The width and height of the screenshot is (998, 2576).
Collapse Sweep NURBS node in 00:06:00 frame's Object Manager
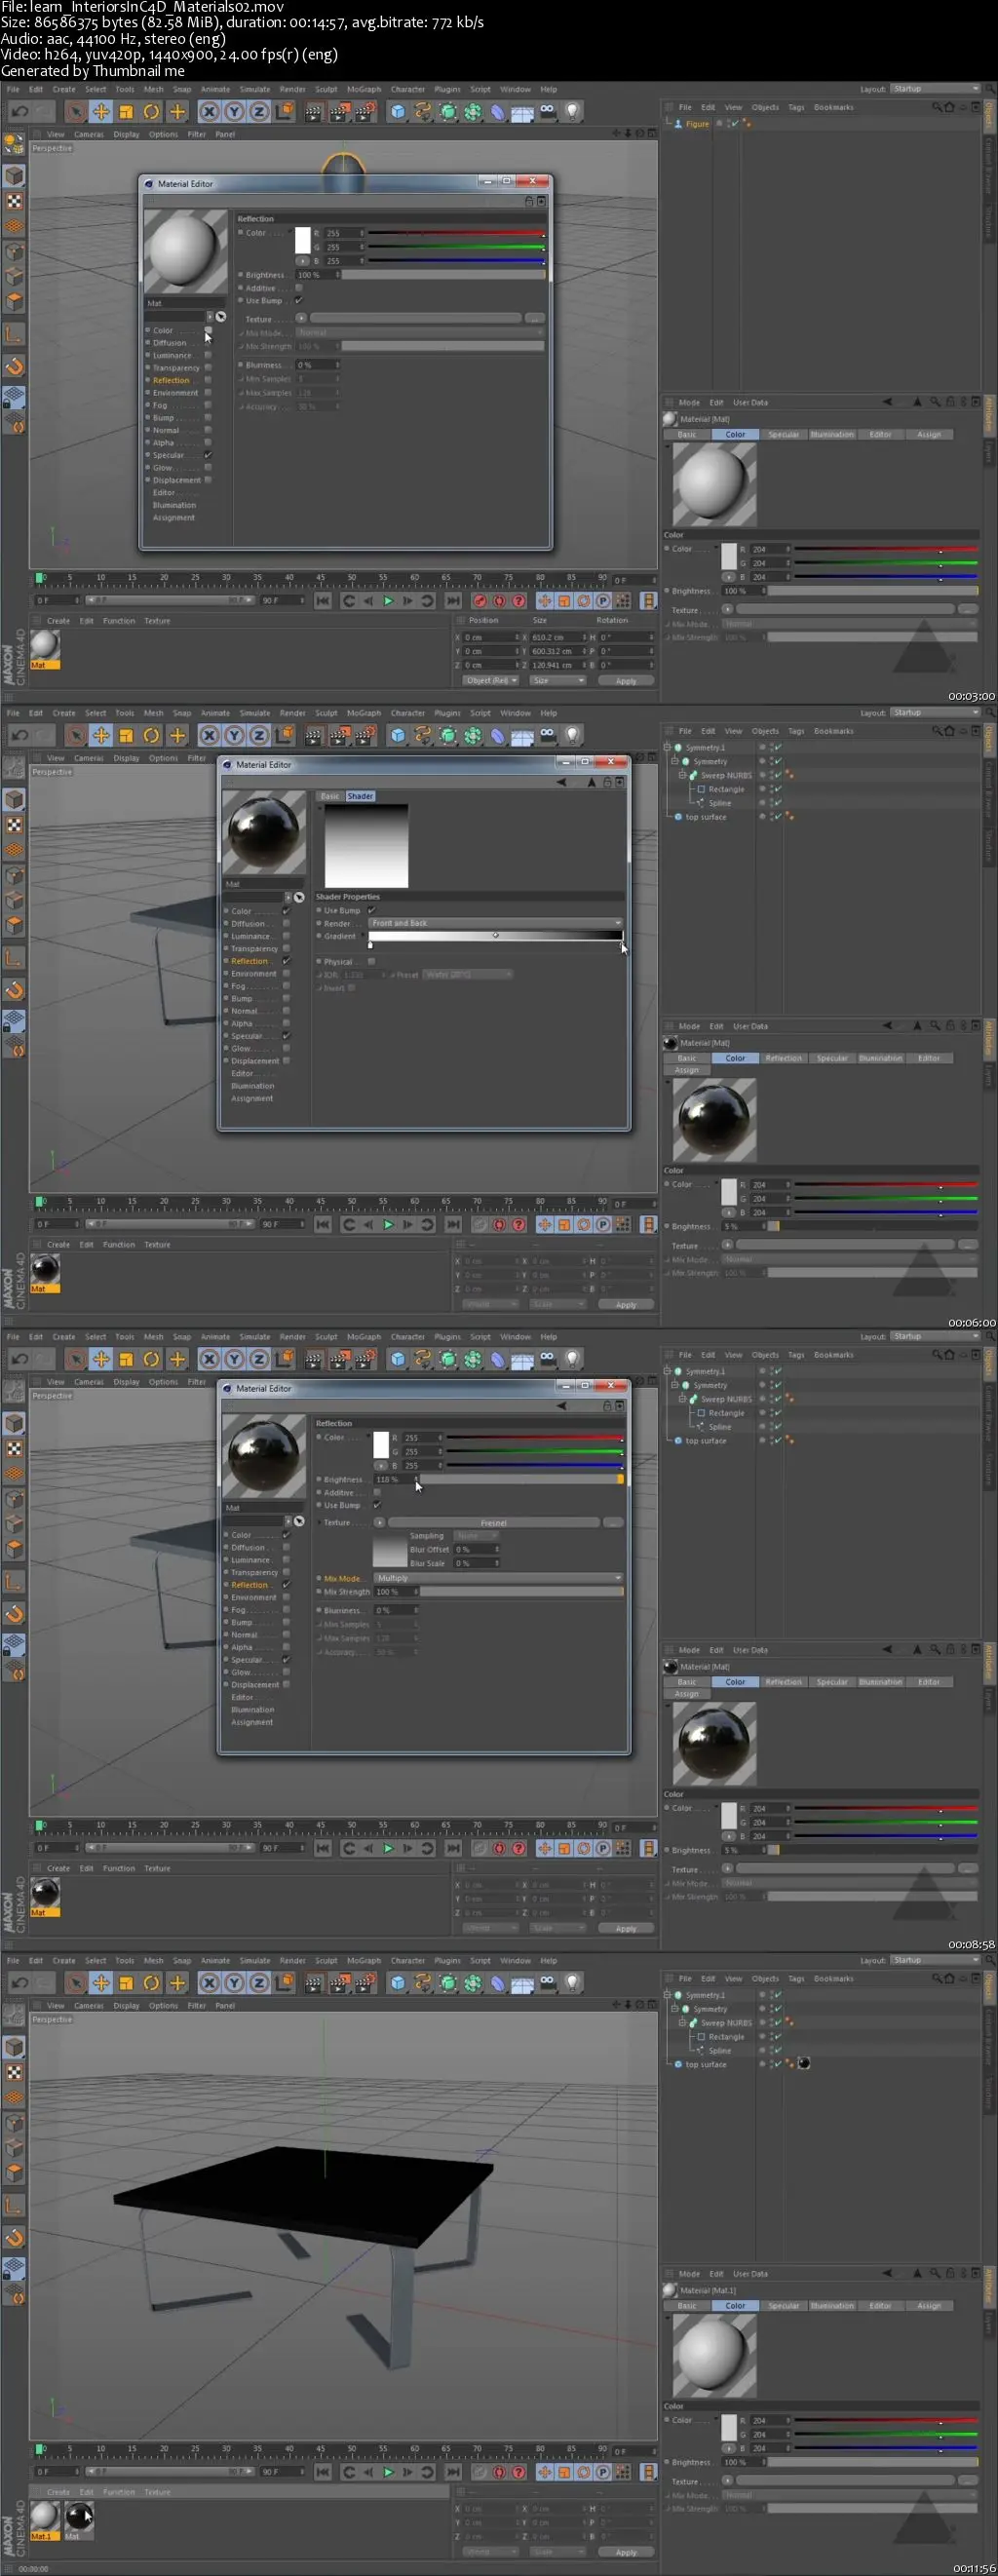point(682,775)
